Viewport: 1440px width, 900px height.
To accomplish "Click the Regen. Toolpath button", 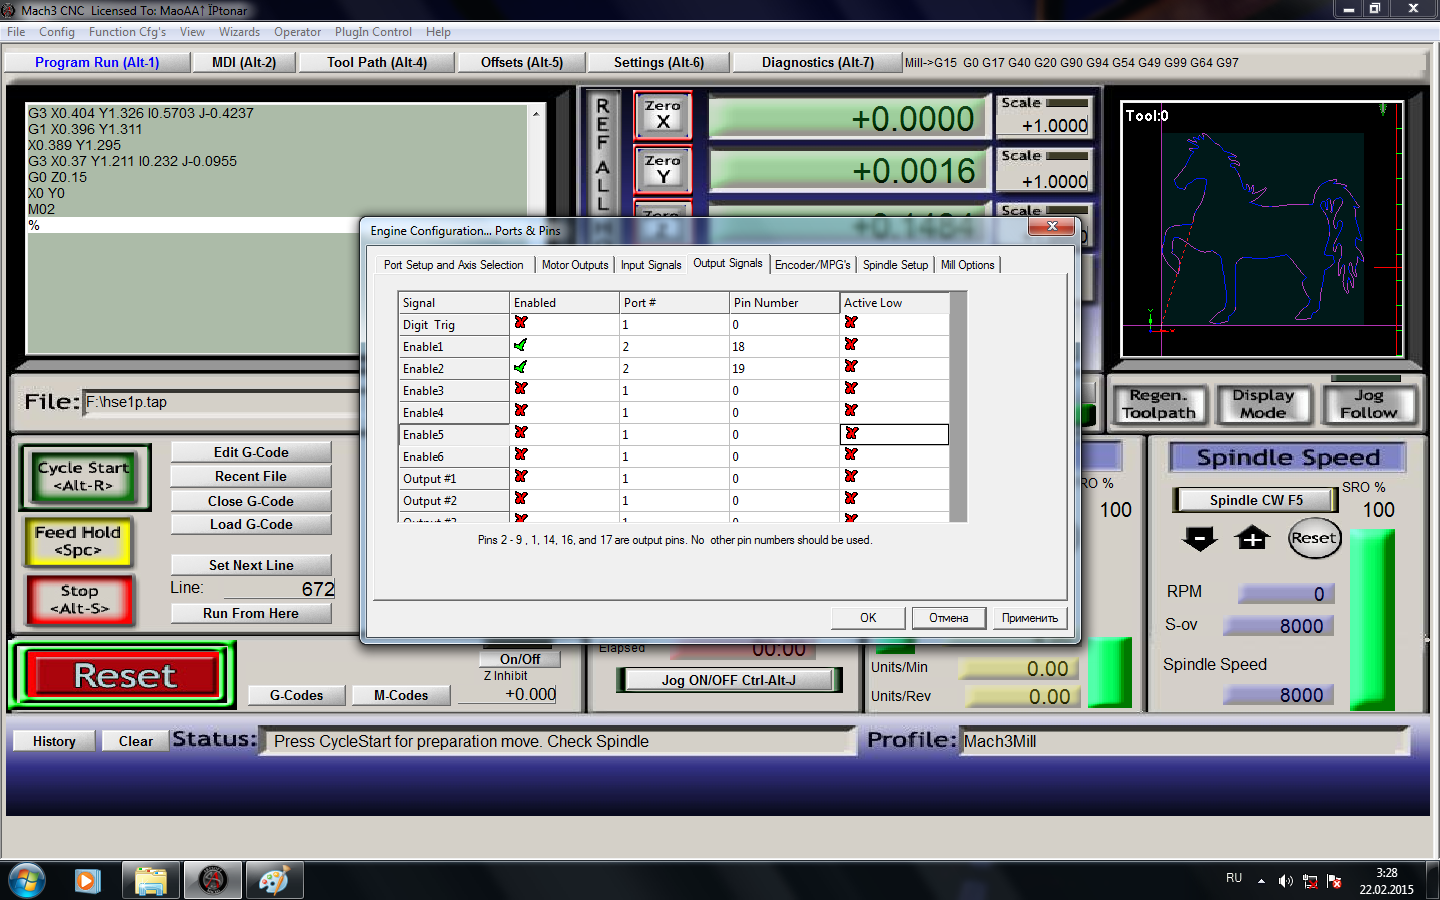I will coord(1159,404).
